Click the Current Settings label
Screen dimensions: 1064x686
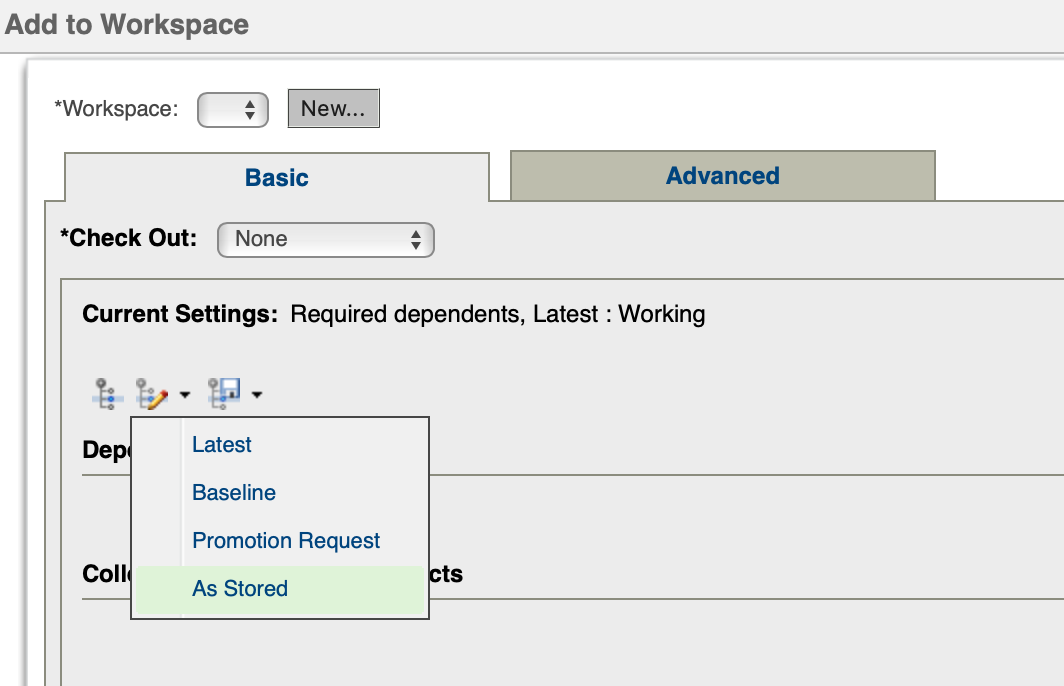click(180, 314)
